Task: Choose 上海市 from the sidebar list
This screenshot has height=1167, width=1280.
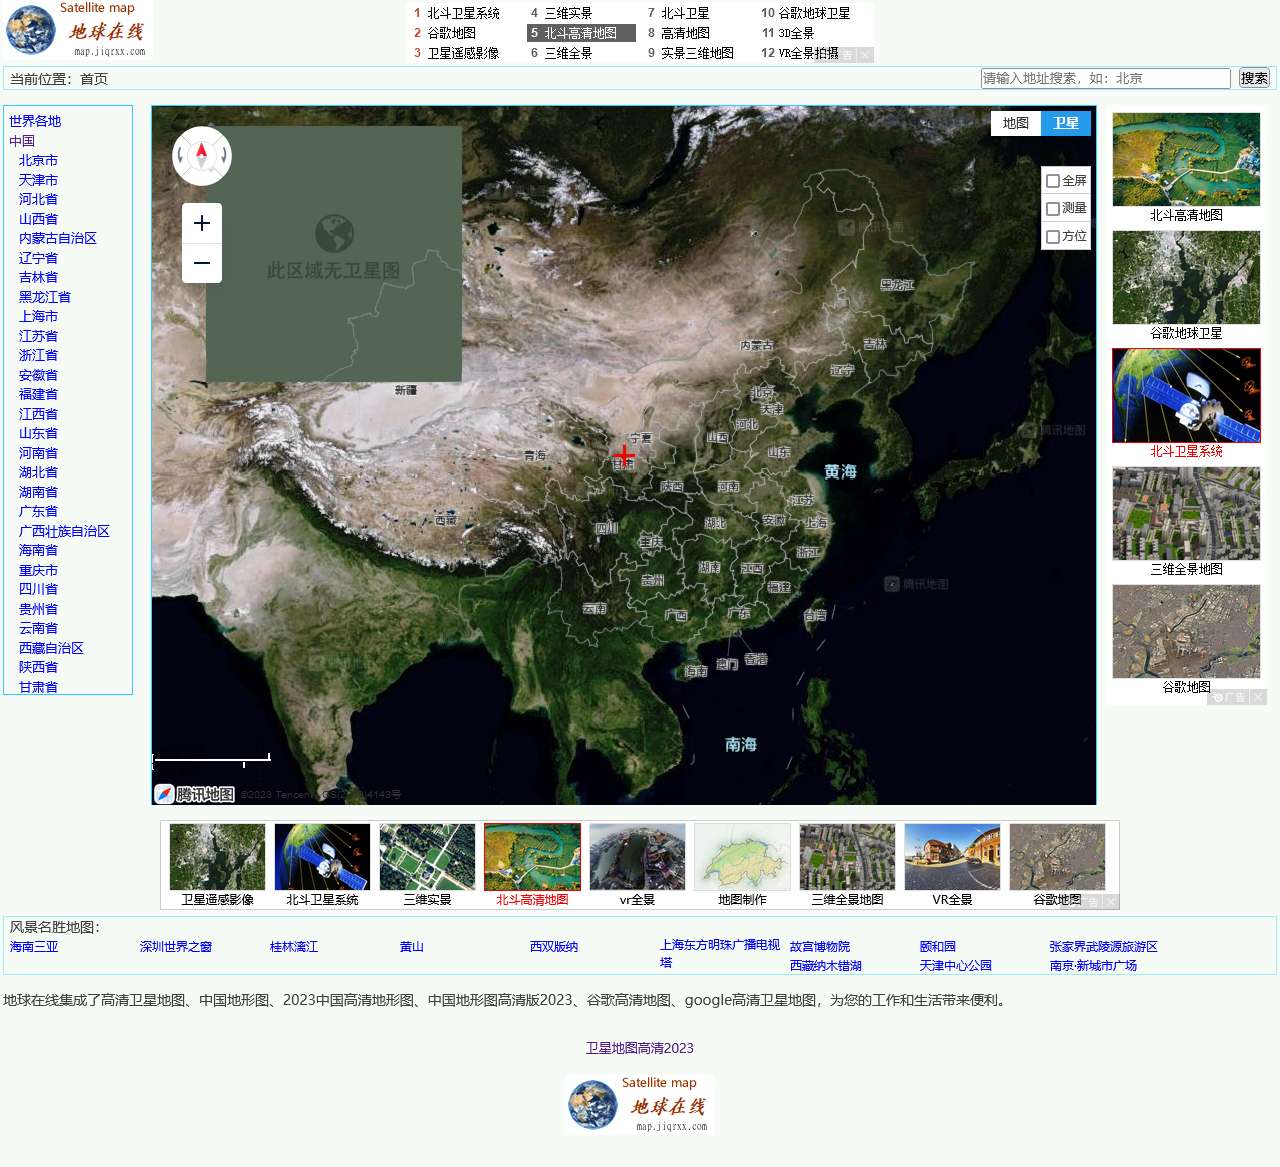Action: pyautogui.click(x=38, y=316)
